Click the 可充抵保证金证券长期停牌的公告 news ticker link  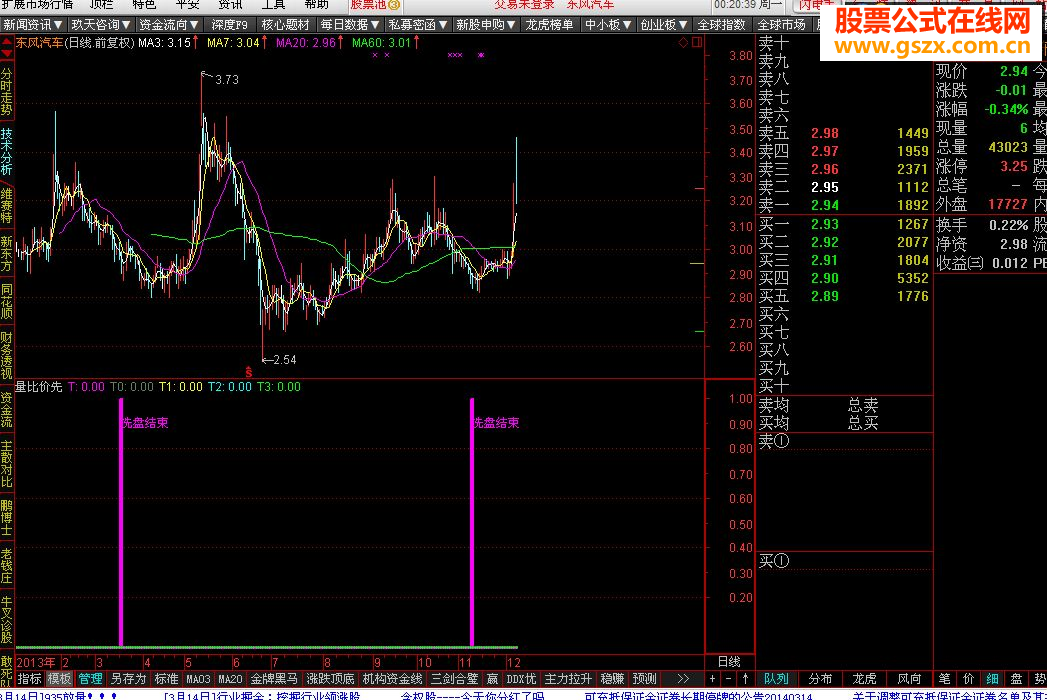click(698, 695)
